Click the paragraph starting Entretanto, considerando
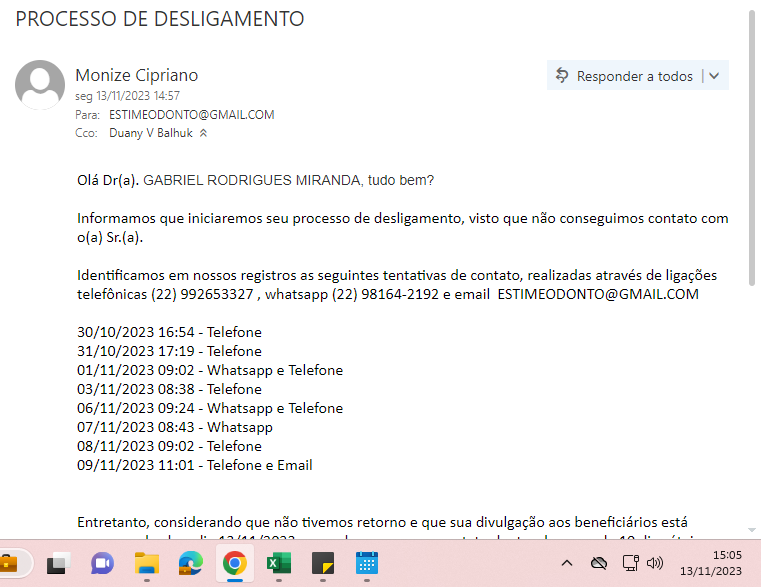Image resolution: width=761 pixels, height=587 pixels. click(382, 528)
